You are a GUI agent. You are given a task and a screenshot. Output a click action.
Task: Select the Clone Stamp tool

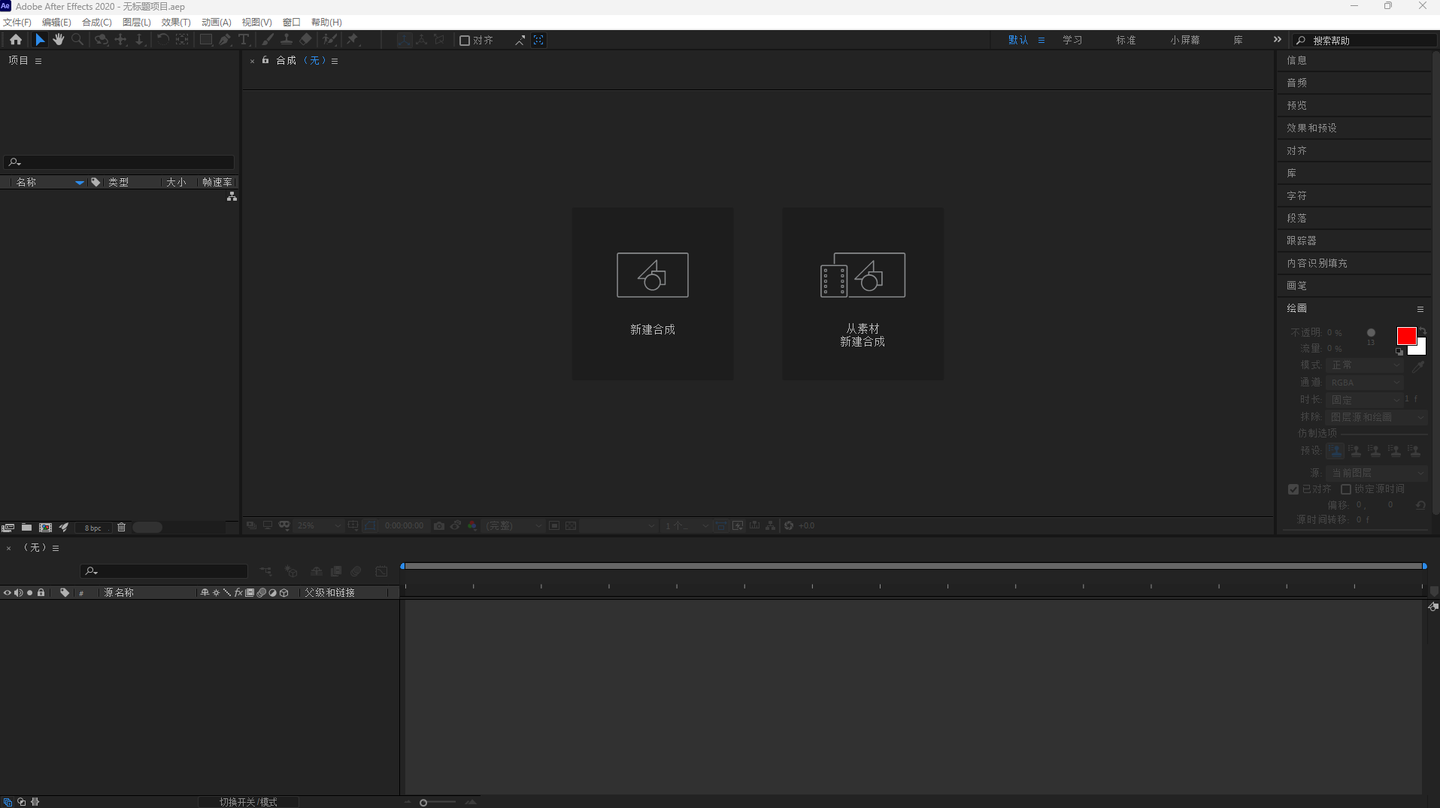(x=286, y=40)
